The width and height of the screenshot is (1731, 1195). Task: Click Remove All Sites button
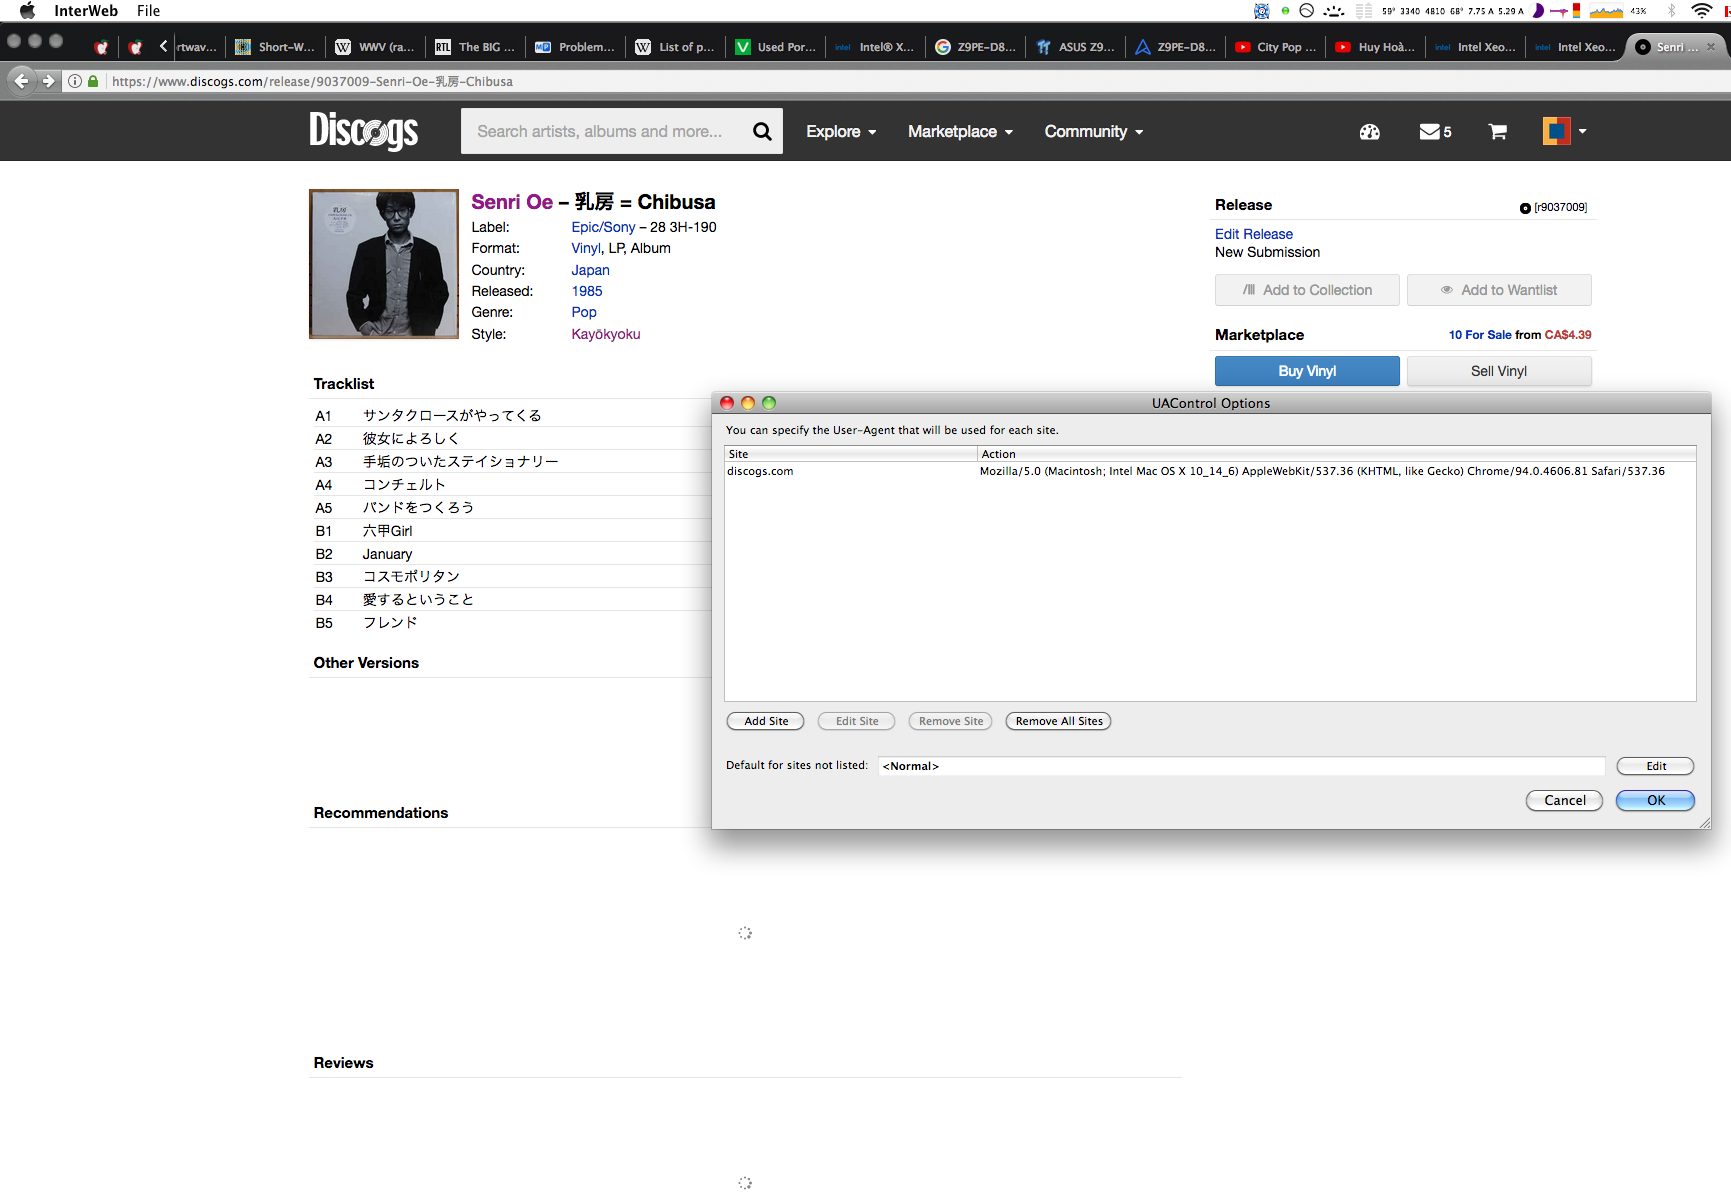click(x=1059, y=721)
